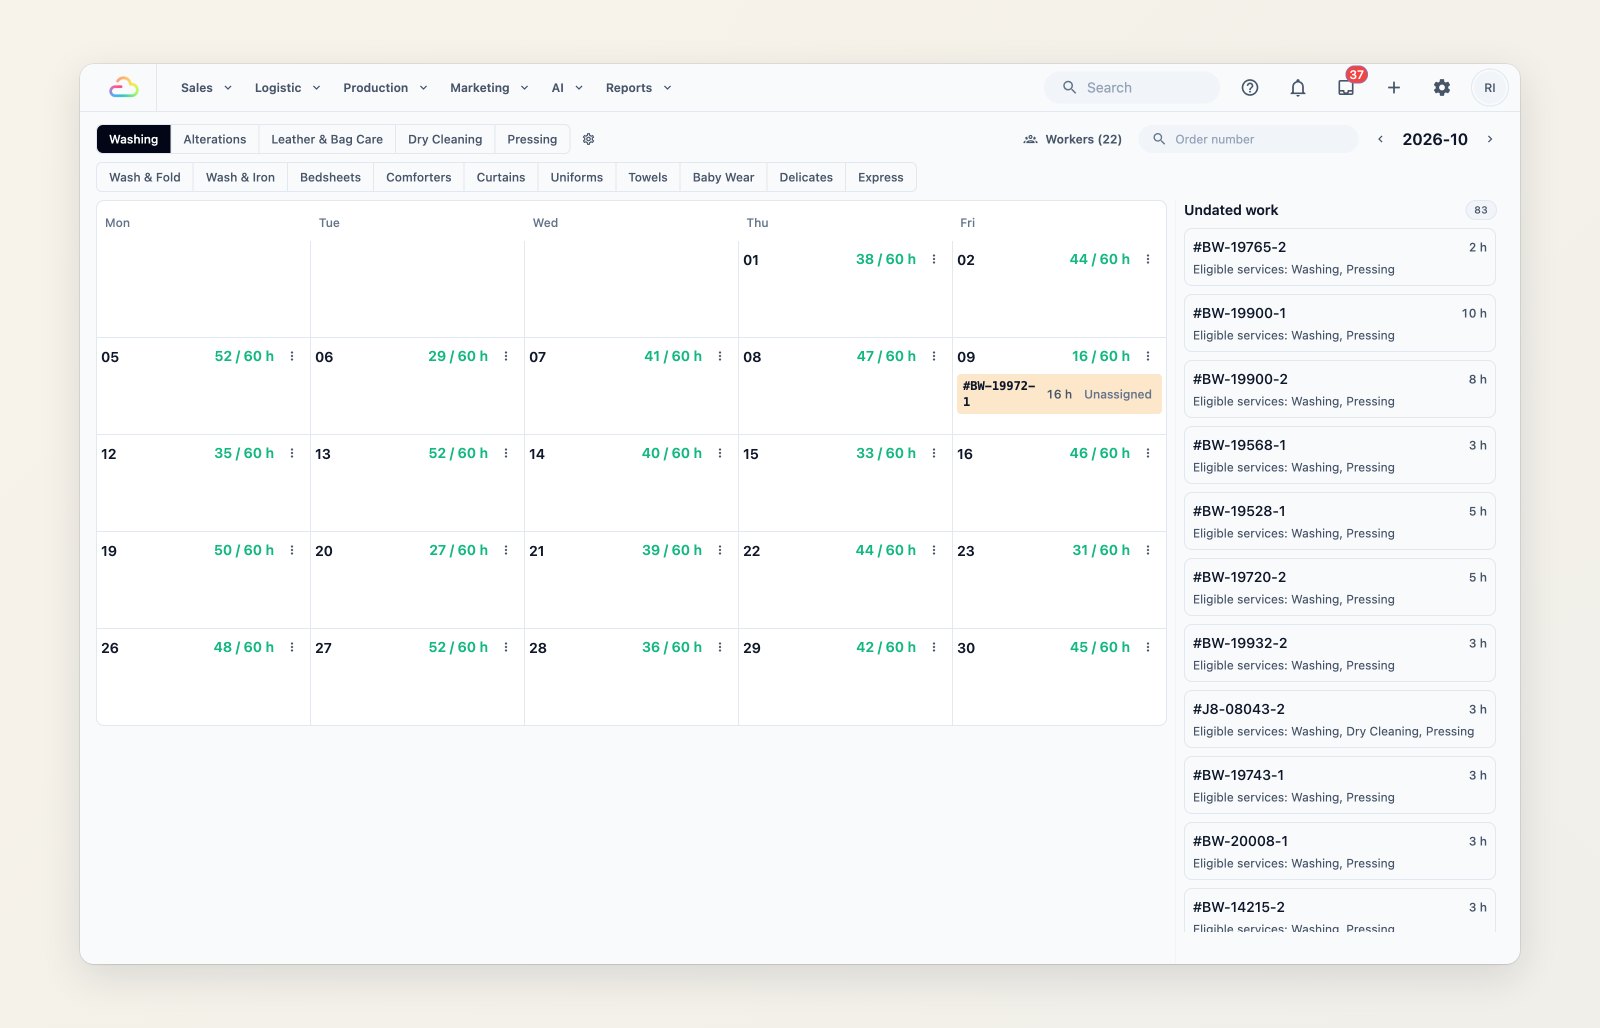Image resolution: width=1600 pixels, height=1028 pixels.
Task: Open three-dot menu for day 30
Action: click(x=1148, y=647)
